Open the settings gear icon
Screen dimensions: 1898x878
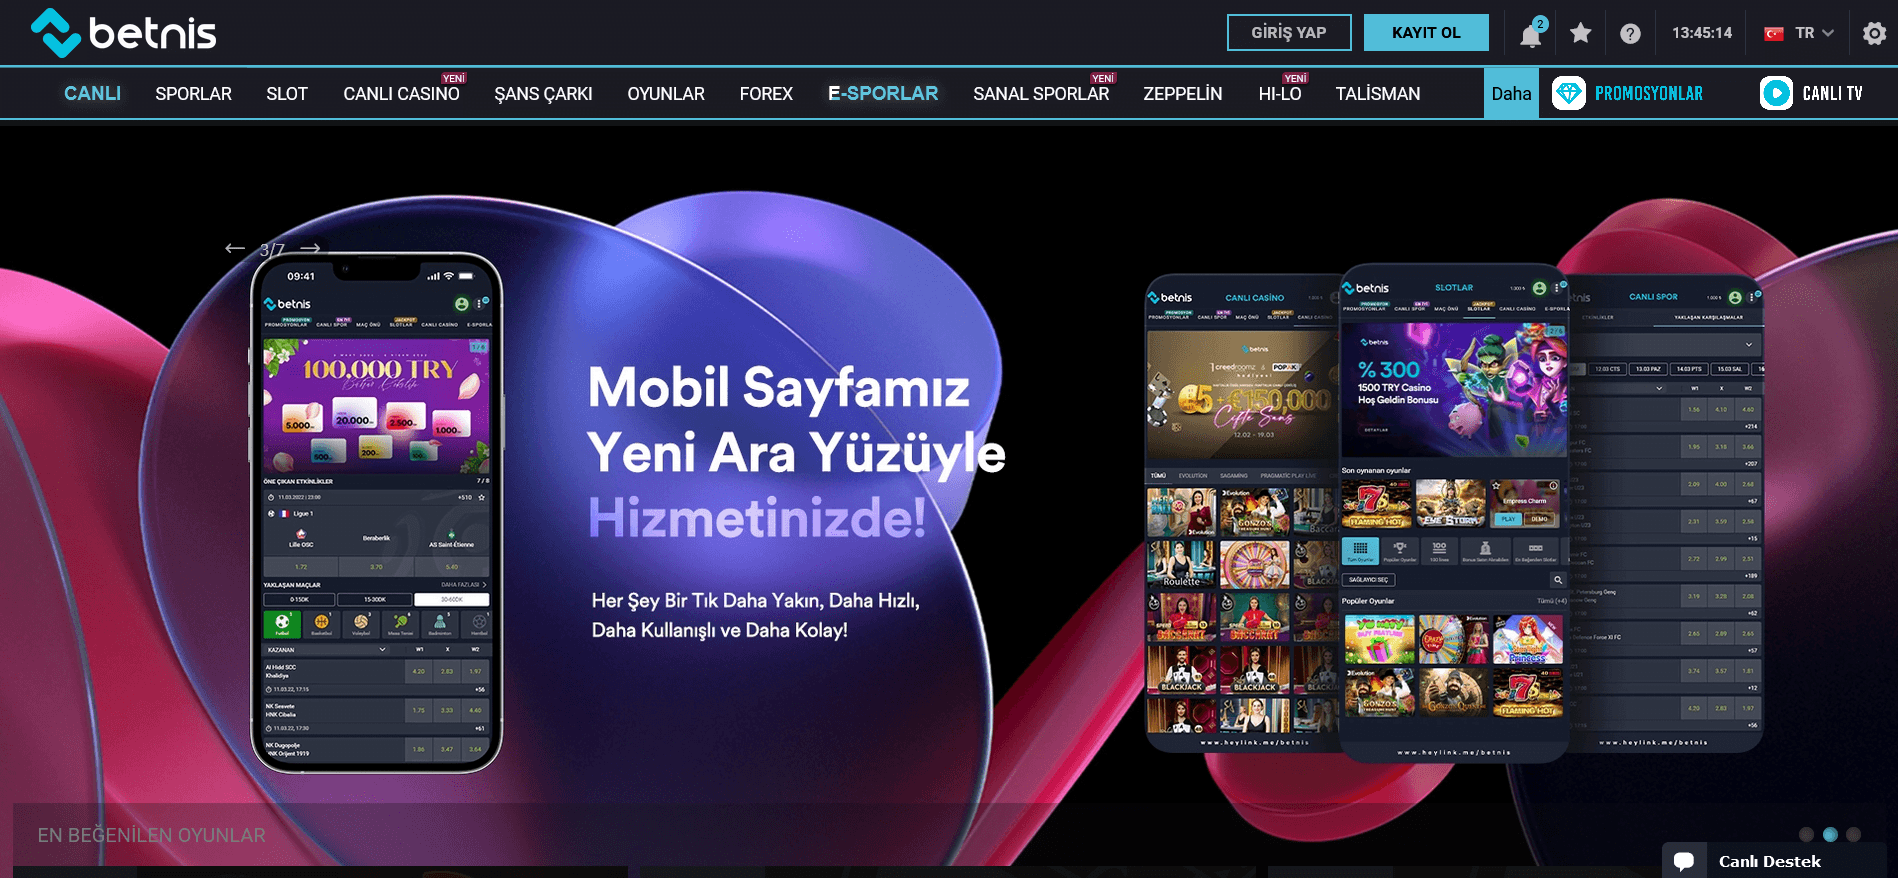coord(1874,33)
